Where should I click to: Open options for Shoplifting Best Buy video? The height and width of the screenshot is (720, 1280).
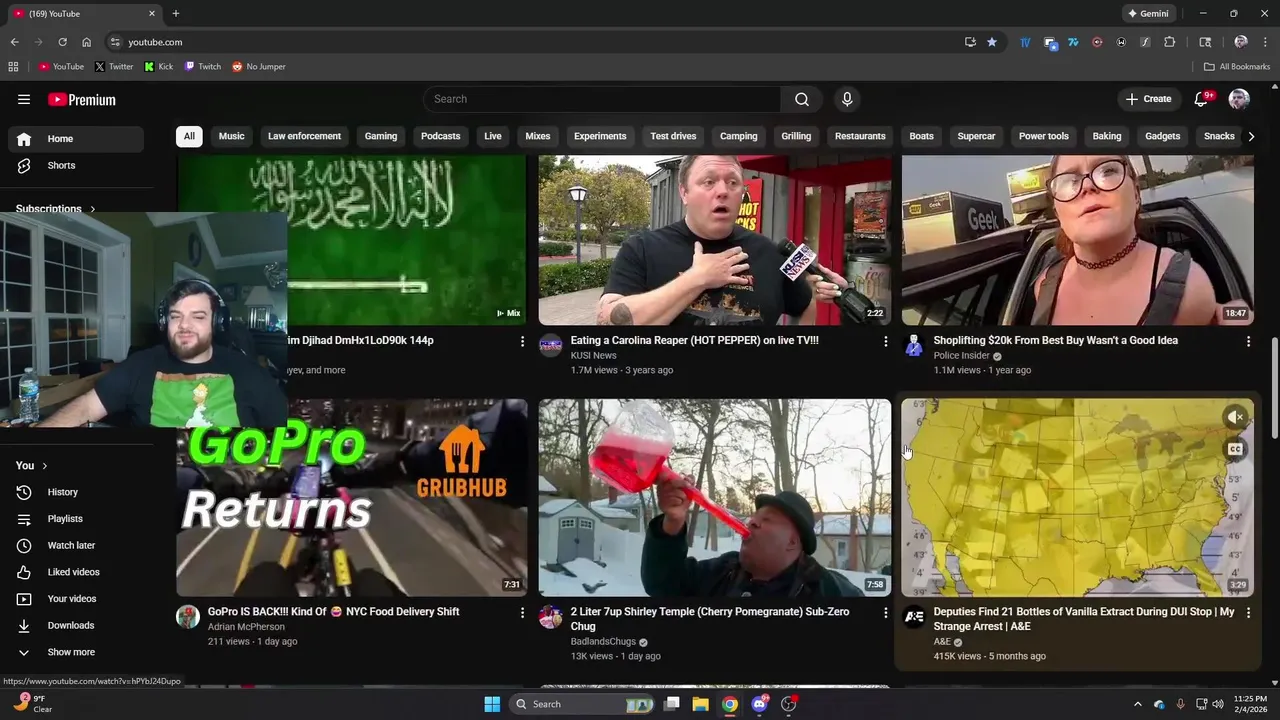click(x=1248, y=342)
